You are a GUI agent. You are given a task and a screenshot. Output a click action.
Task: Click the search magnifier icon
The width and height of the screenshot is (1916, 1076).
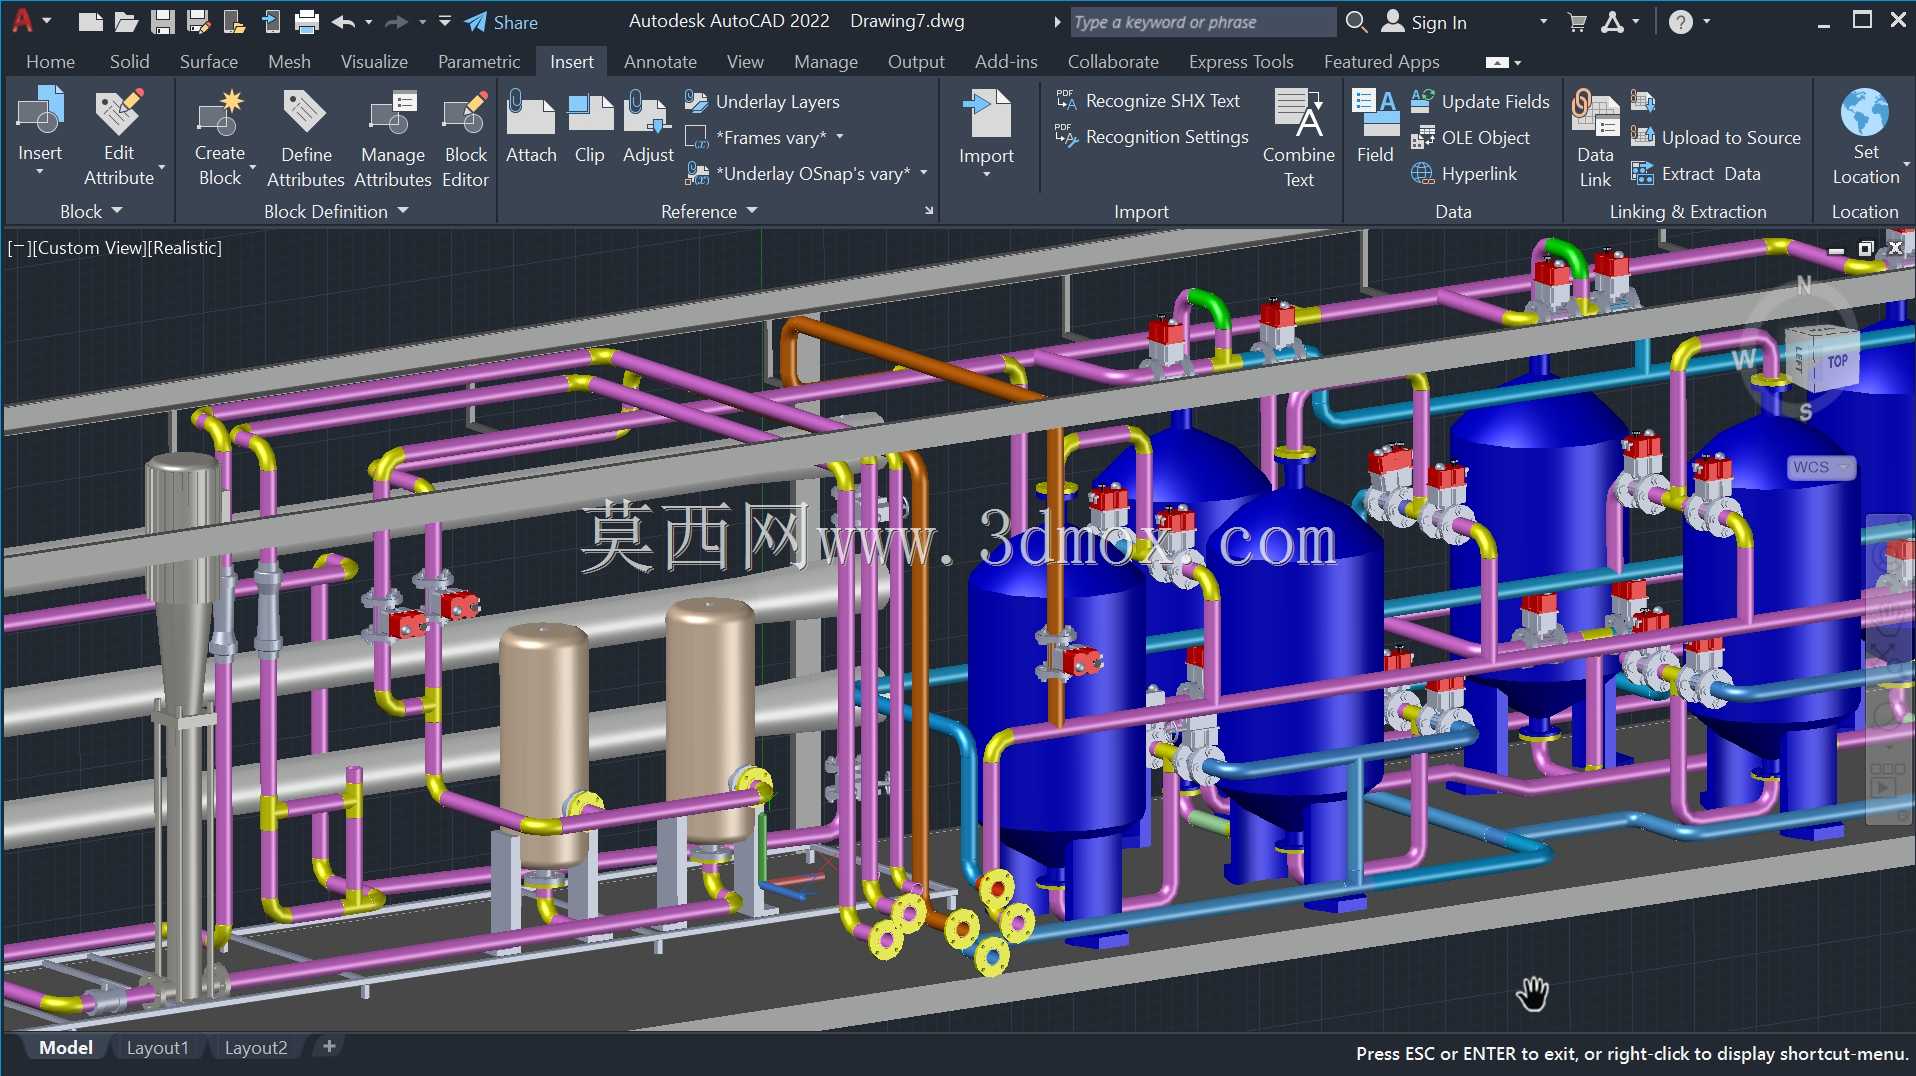pyautogui.click(x=1356, y=21)
